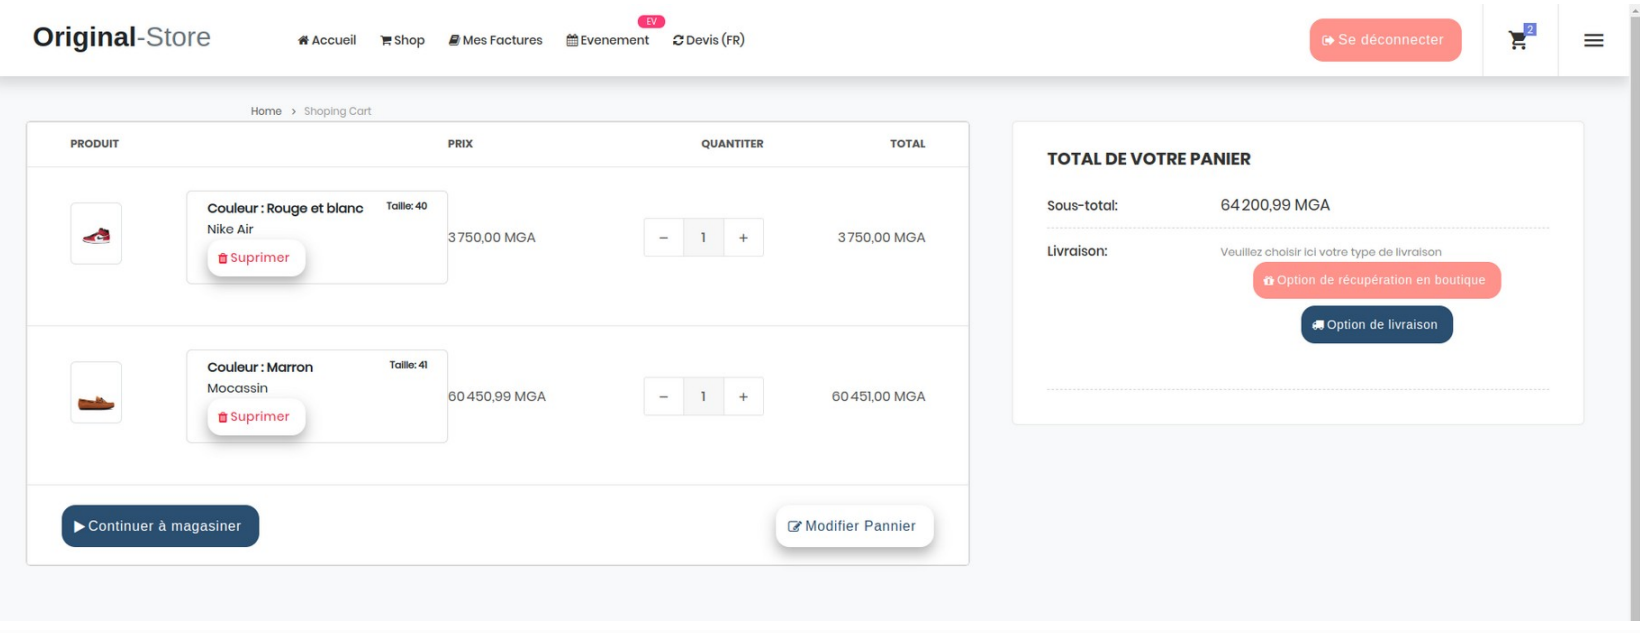
Task: Click the Original-Store logo
Action: pyautogui.click(x=122, y=37)
